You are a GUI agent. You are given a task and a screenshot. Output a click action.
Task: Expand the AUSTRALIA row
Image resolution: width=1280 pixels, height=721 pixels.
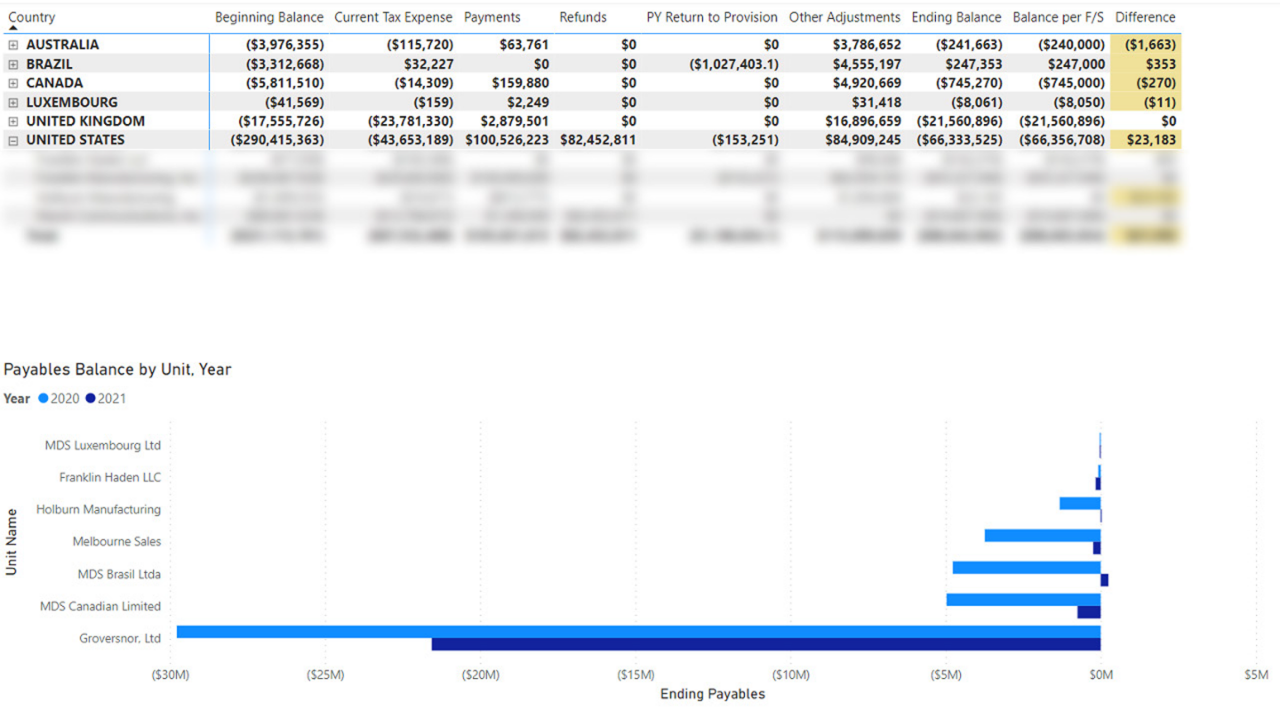[x=13, y=45]
